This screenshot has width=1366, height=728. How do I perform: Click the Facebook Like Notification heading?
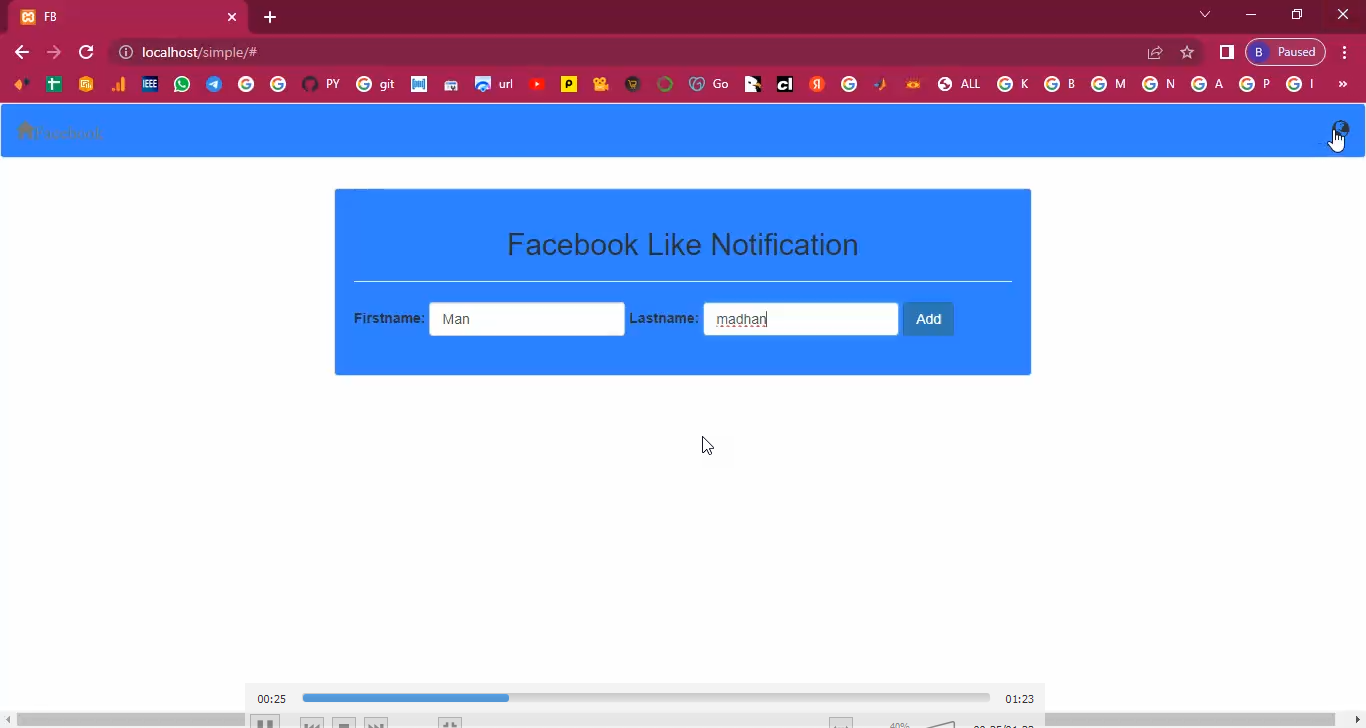click(683, 245)
